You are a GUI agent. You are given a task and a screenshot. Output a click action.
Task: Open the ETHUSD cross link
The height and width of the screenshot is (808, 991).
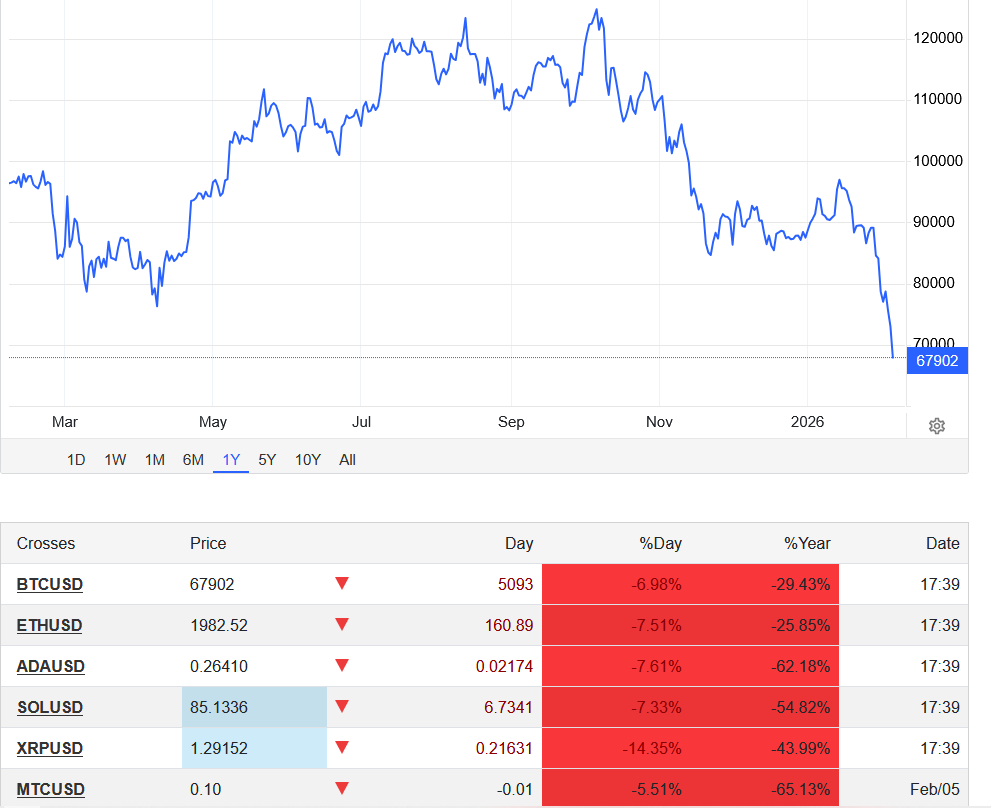[x=50, y=625]
